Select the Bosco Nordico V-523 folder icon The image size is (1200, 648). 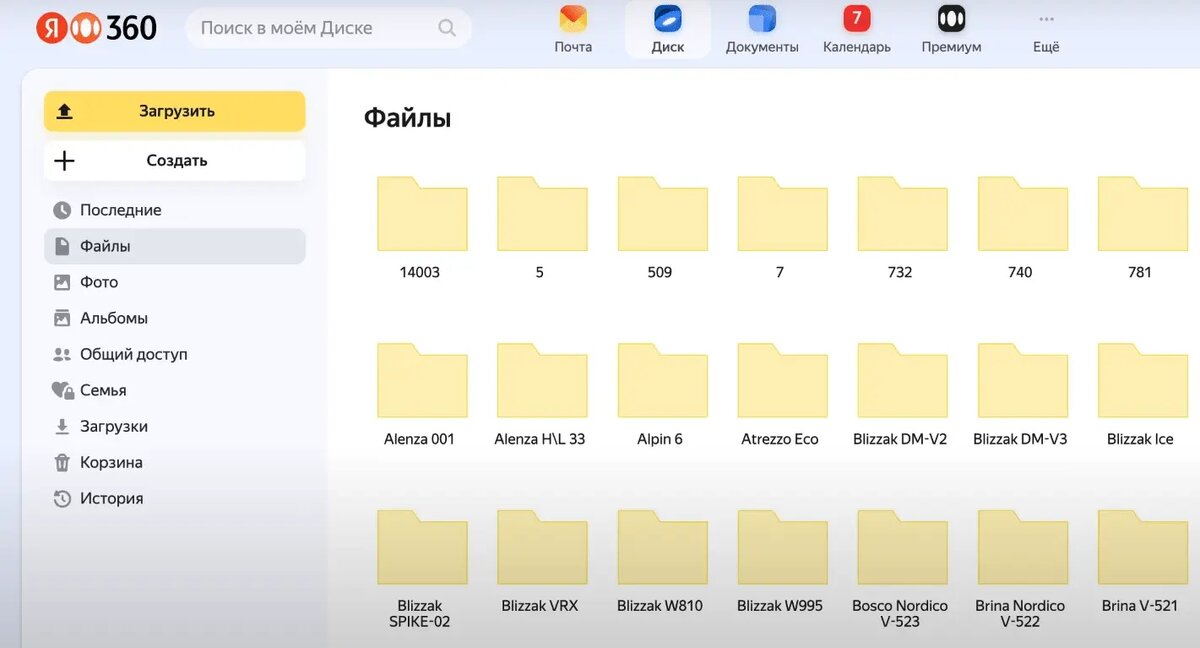[x=902, y=547]
